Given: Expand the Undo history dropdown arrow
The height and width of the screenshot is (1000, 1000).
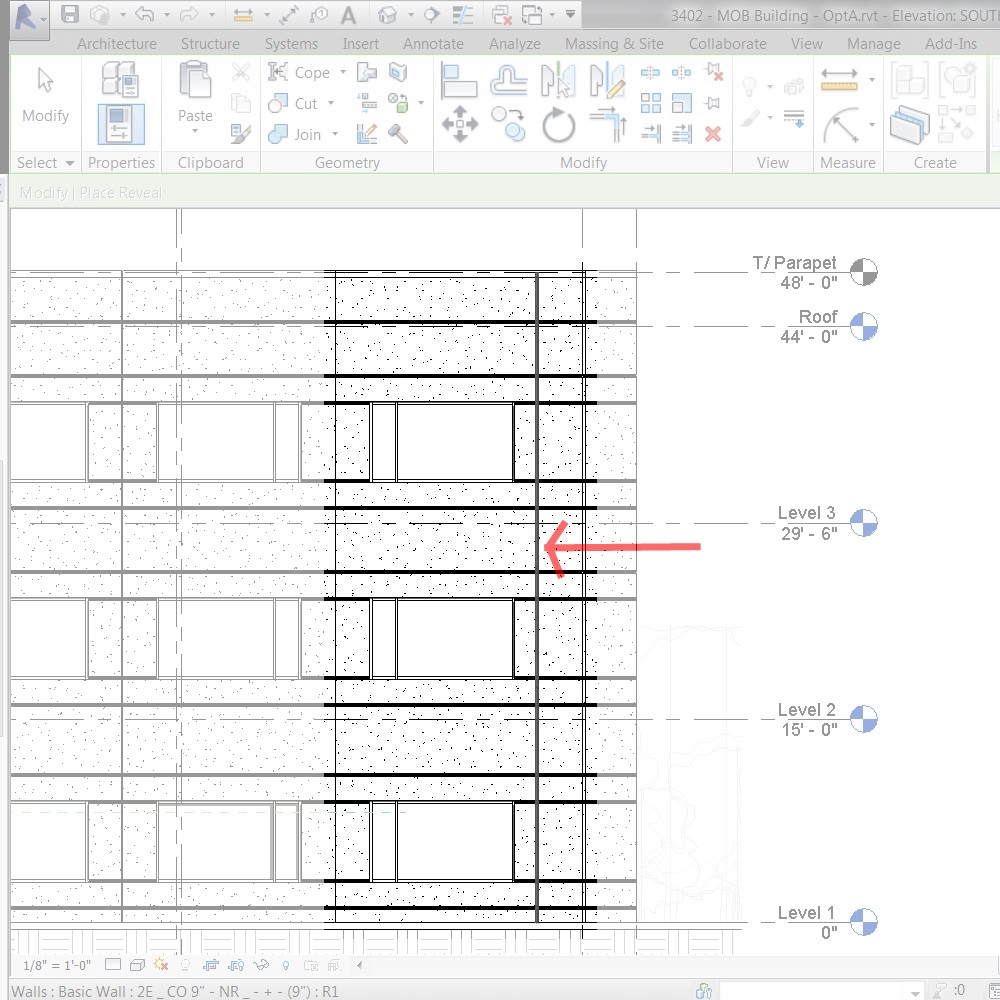Looking at the screenshot, I should 166,14.
